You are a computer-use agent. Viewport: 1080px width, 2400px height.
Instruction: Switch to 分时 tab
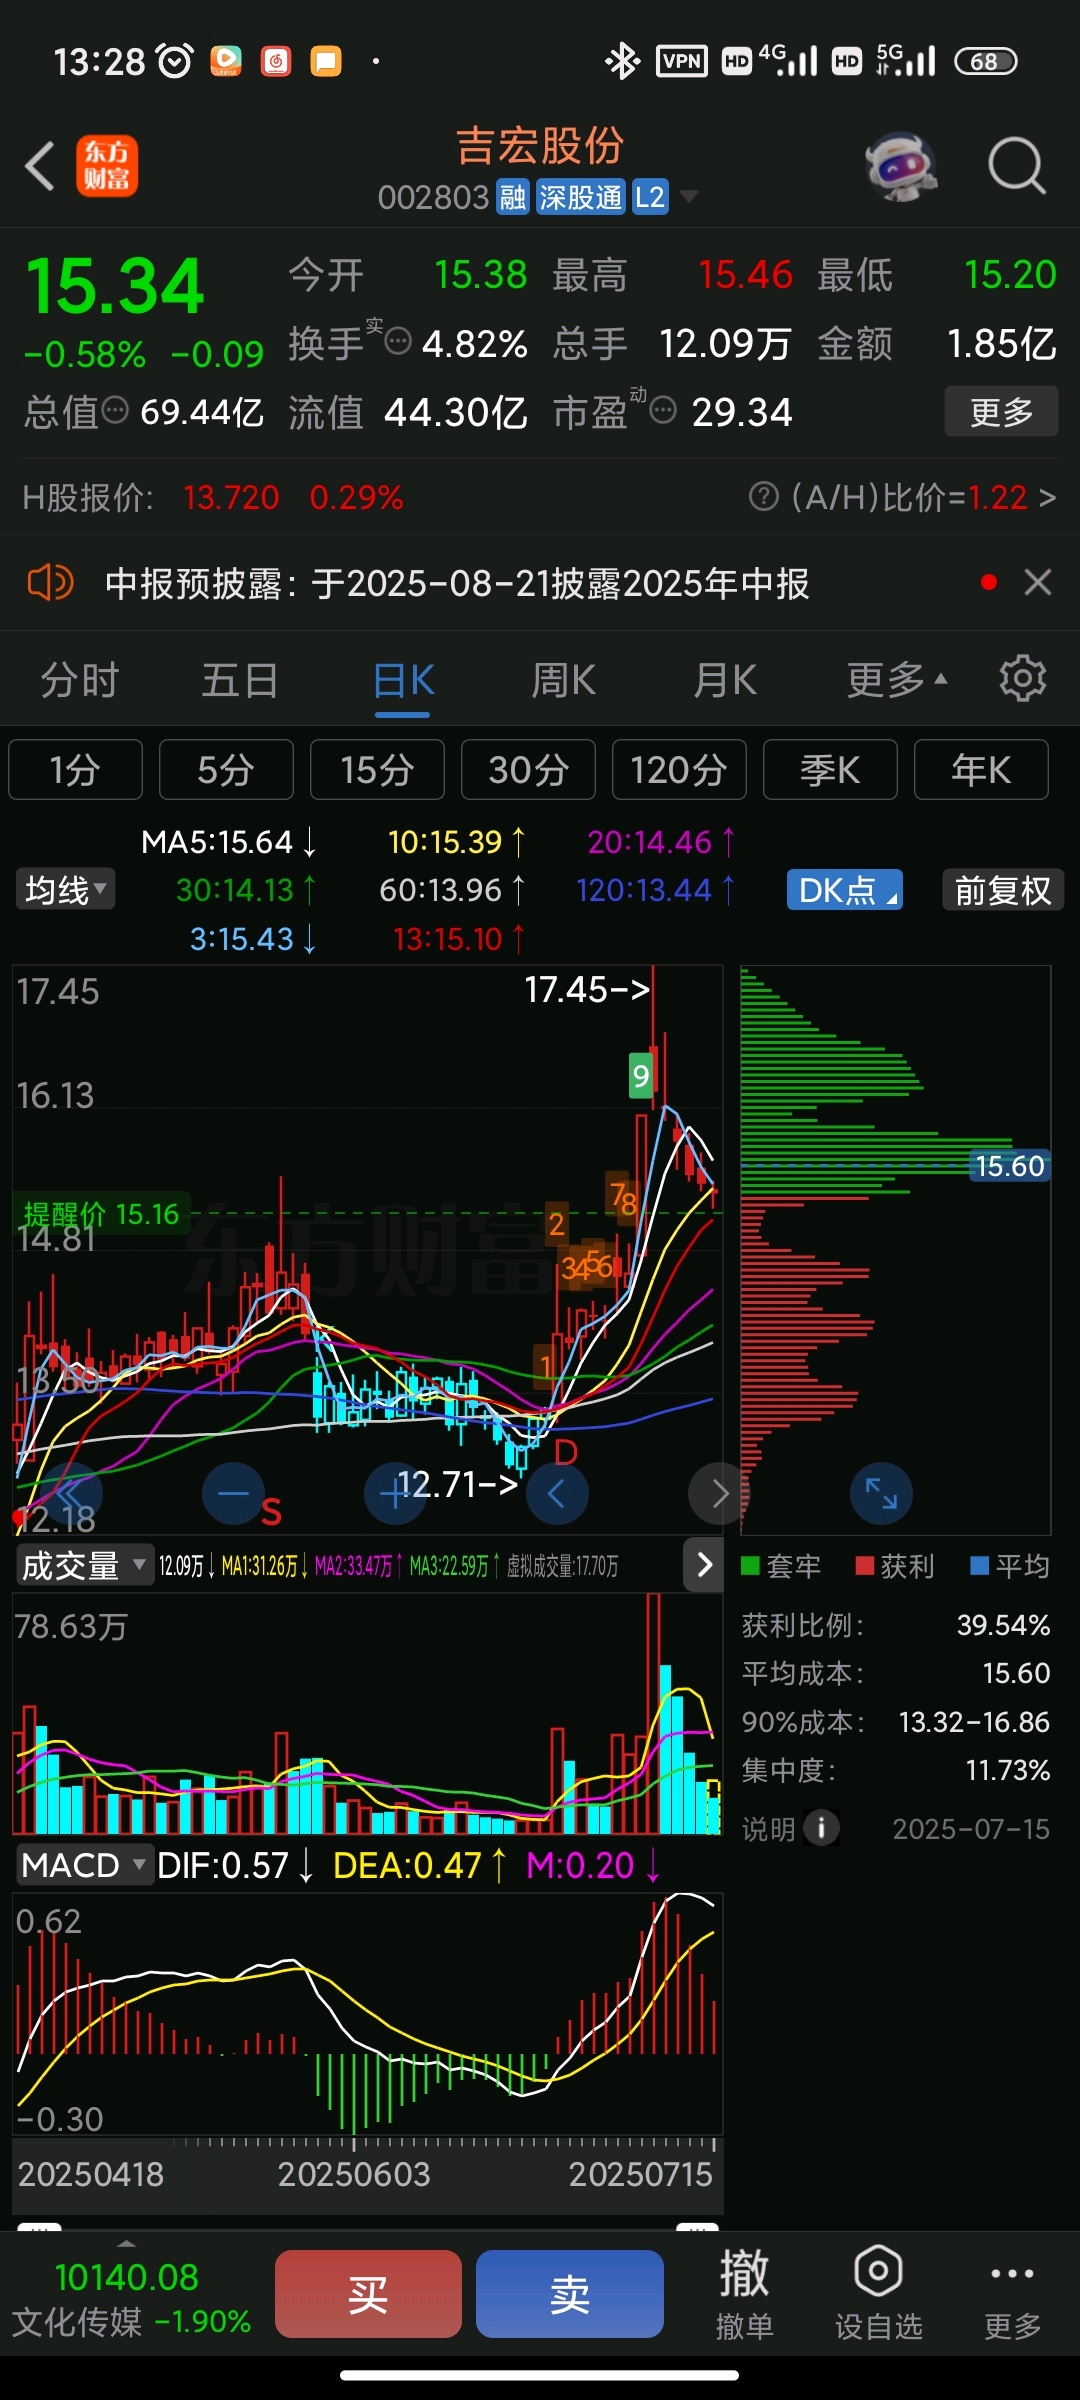[80, 680]
